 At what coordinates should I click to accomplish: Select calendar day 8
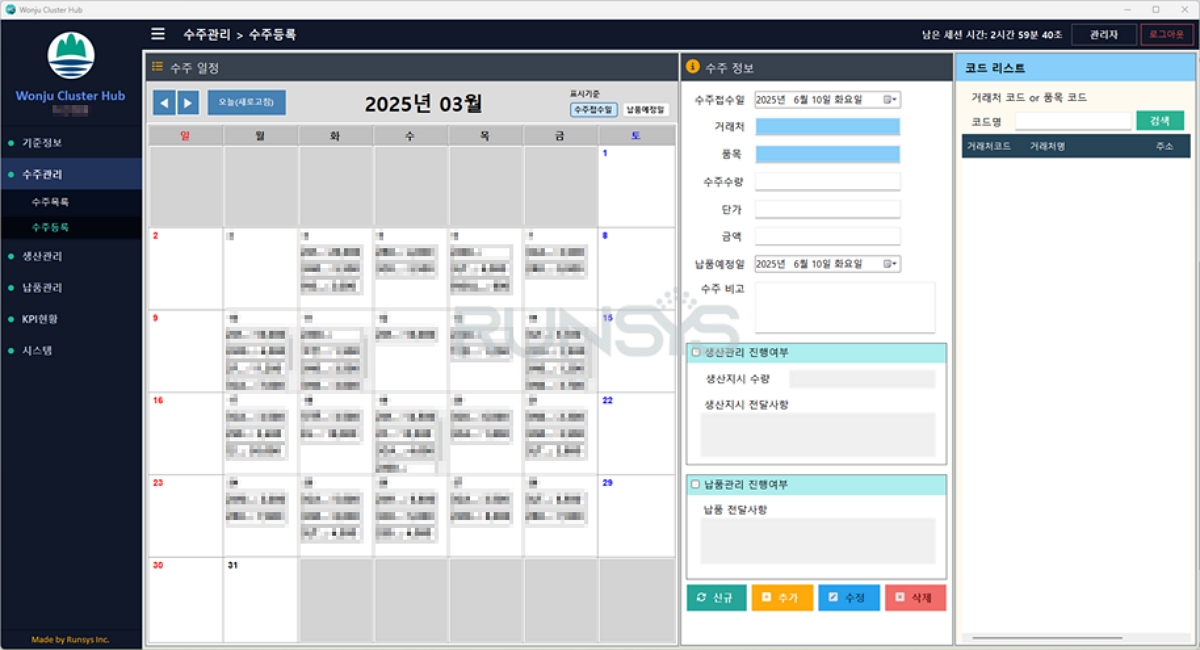click(x=637, y=268)
